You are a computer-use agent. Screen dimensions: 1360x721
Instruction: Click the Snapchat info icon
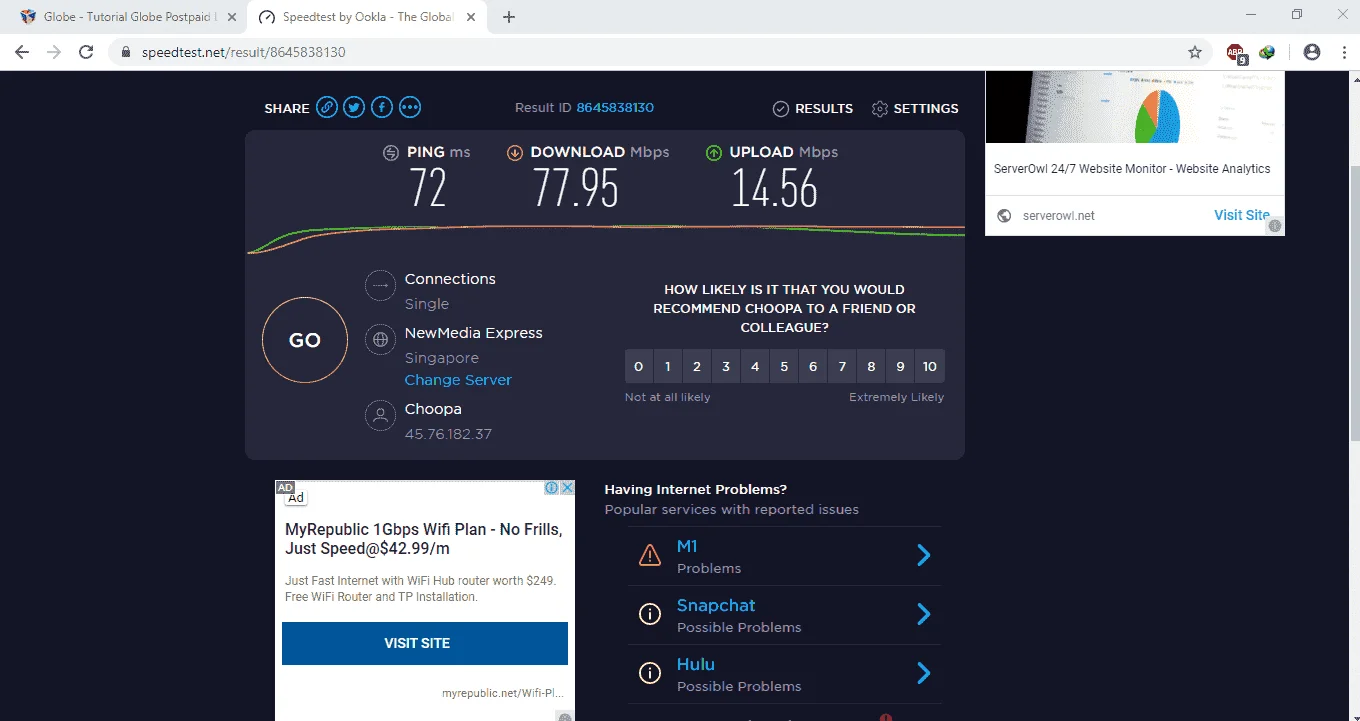coord(650,614)
